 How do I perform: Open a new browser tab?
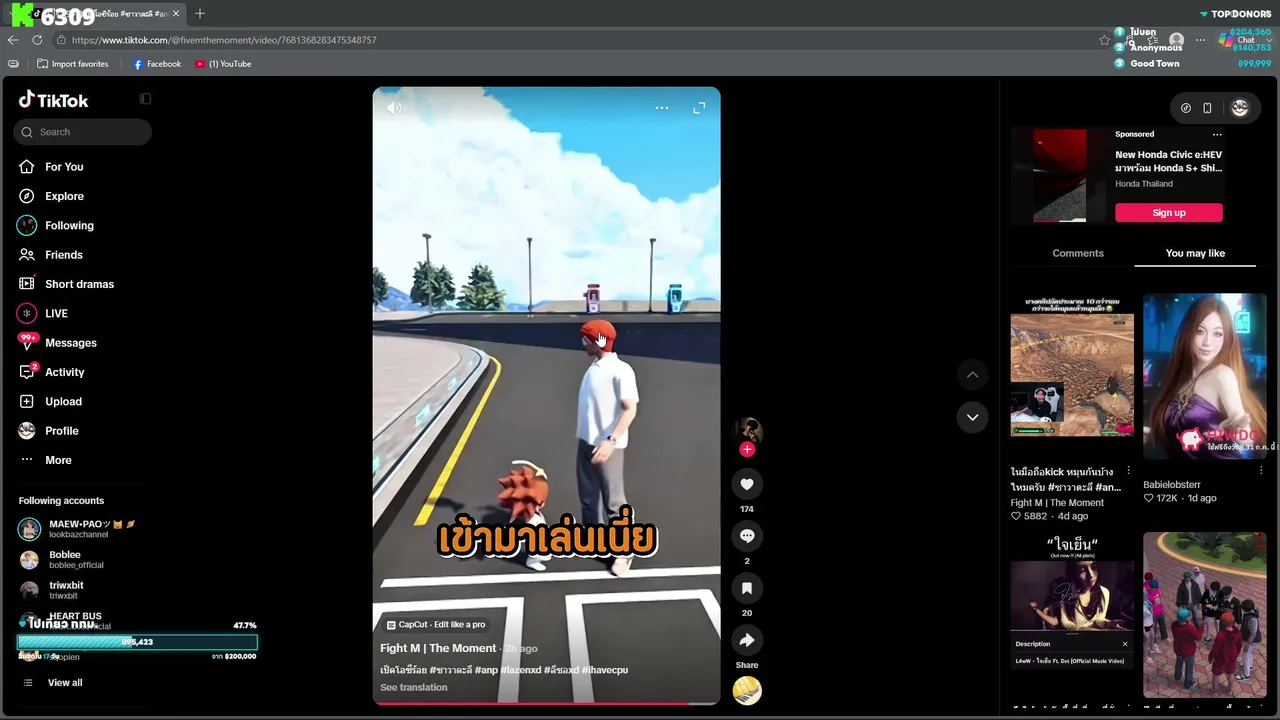coord(200,13)
